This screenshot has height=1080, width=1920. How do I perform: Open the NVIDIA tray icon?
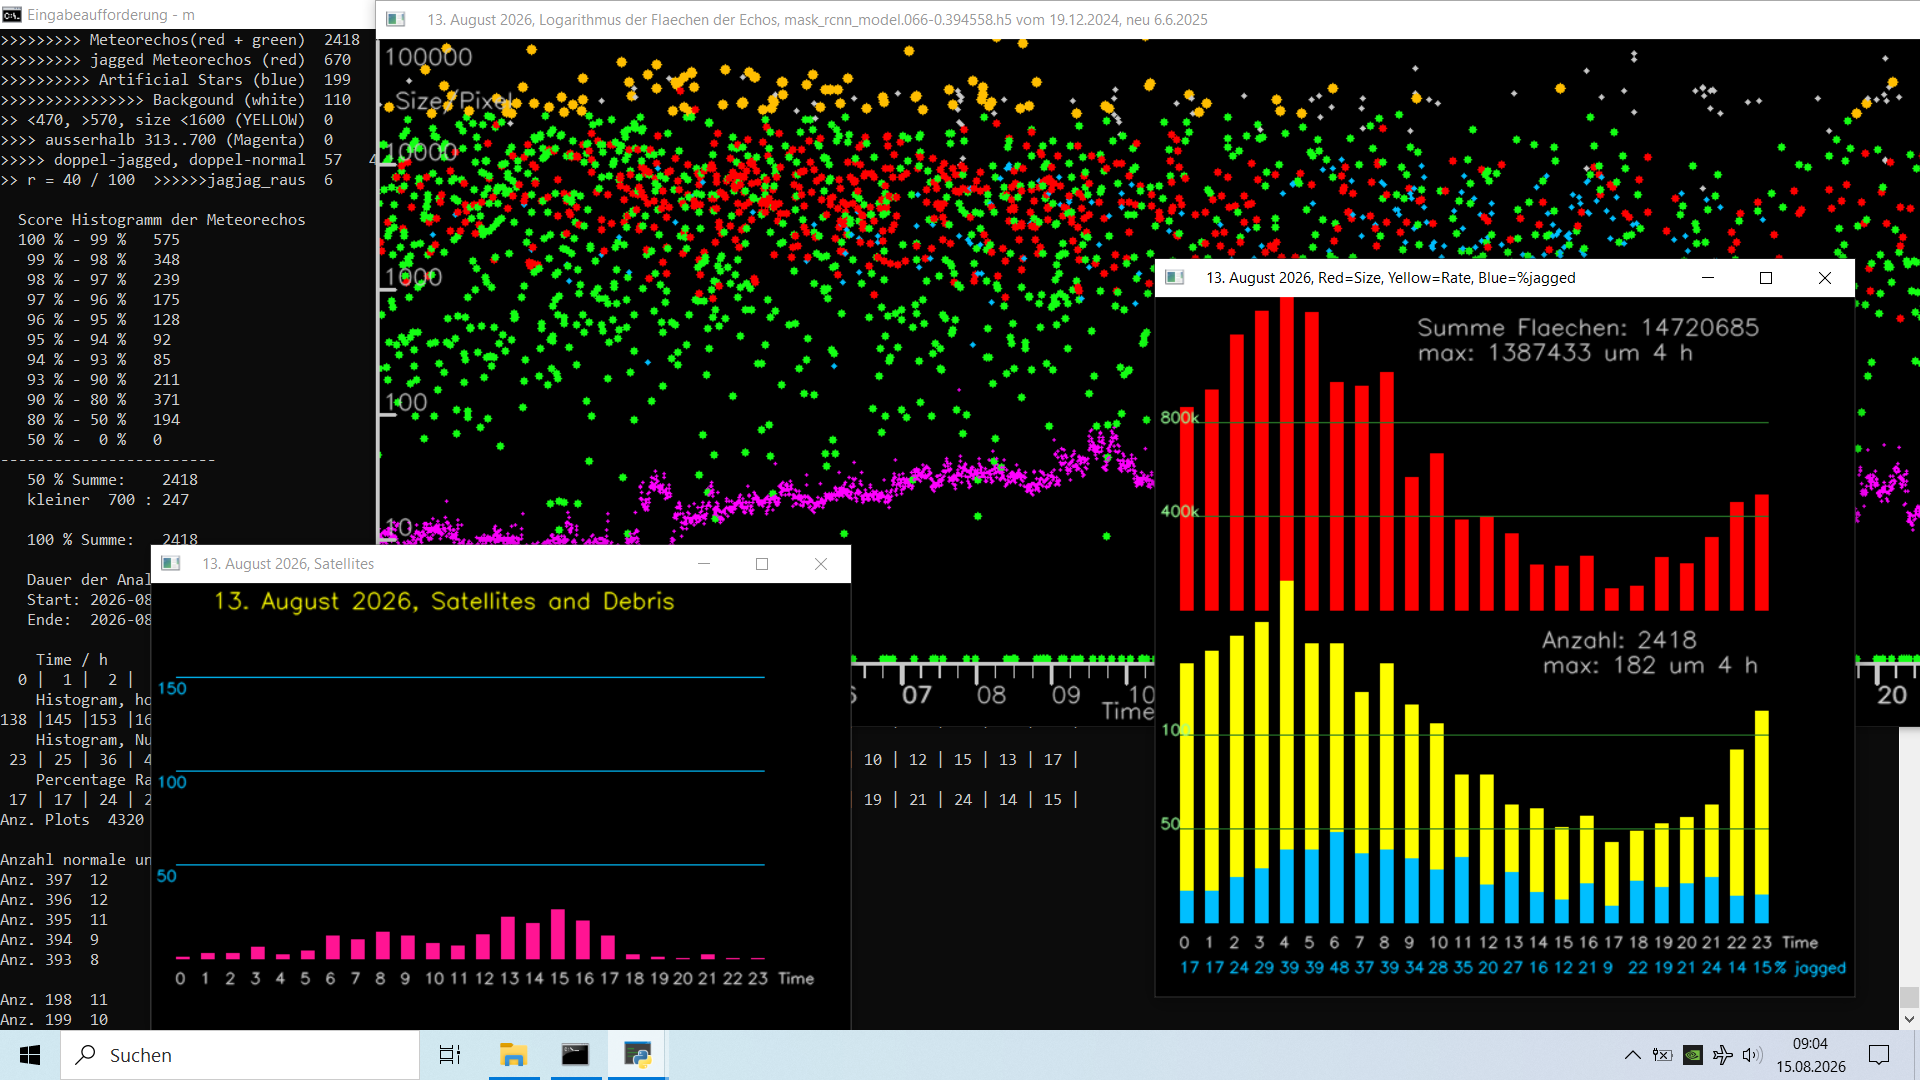tap(1693, 1055)
